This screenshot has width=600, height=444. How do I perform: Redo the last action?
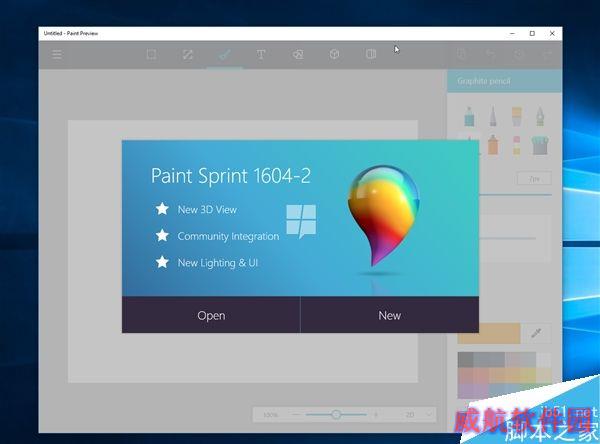(547, 54)
